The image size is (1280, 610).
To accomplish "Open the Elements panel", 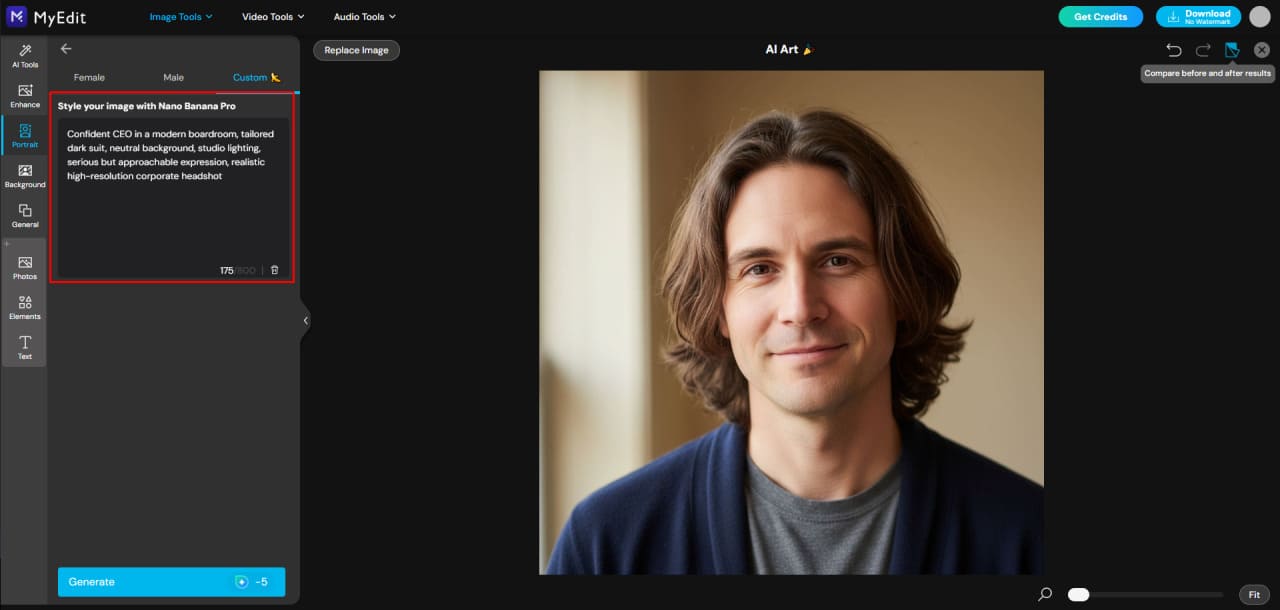I will (x=24, y=309).
